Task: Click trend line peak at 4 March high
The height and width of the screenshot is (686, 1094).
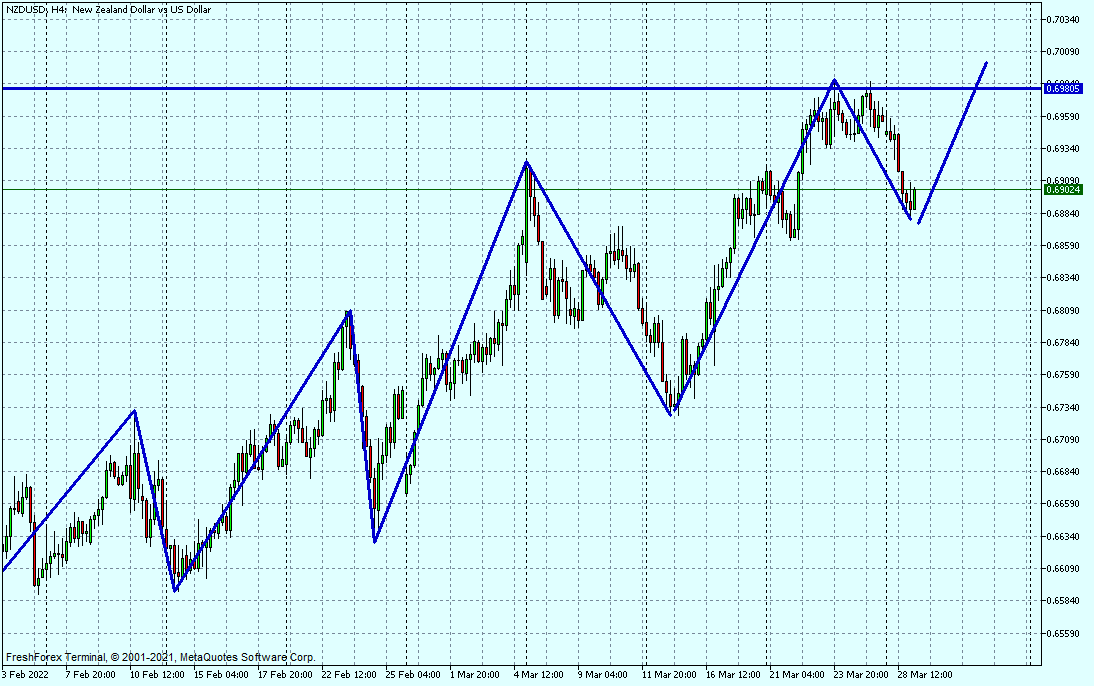Action: pos(527,162)
